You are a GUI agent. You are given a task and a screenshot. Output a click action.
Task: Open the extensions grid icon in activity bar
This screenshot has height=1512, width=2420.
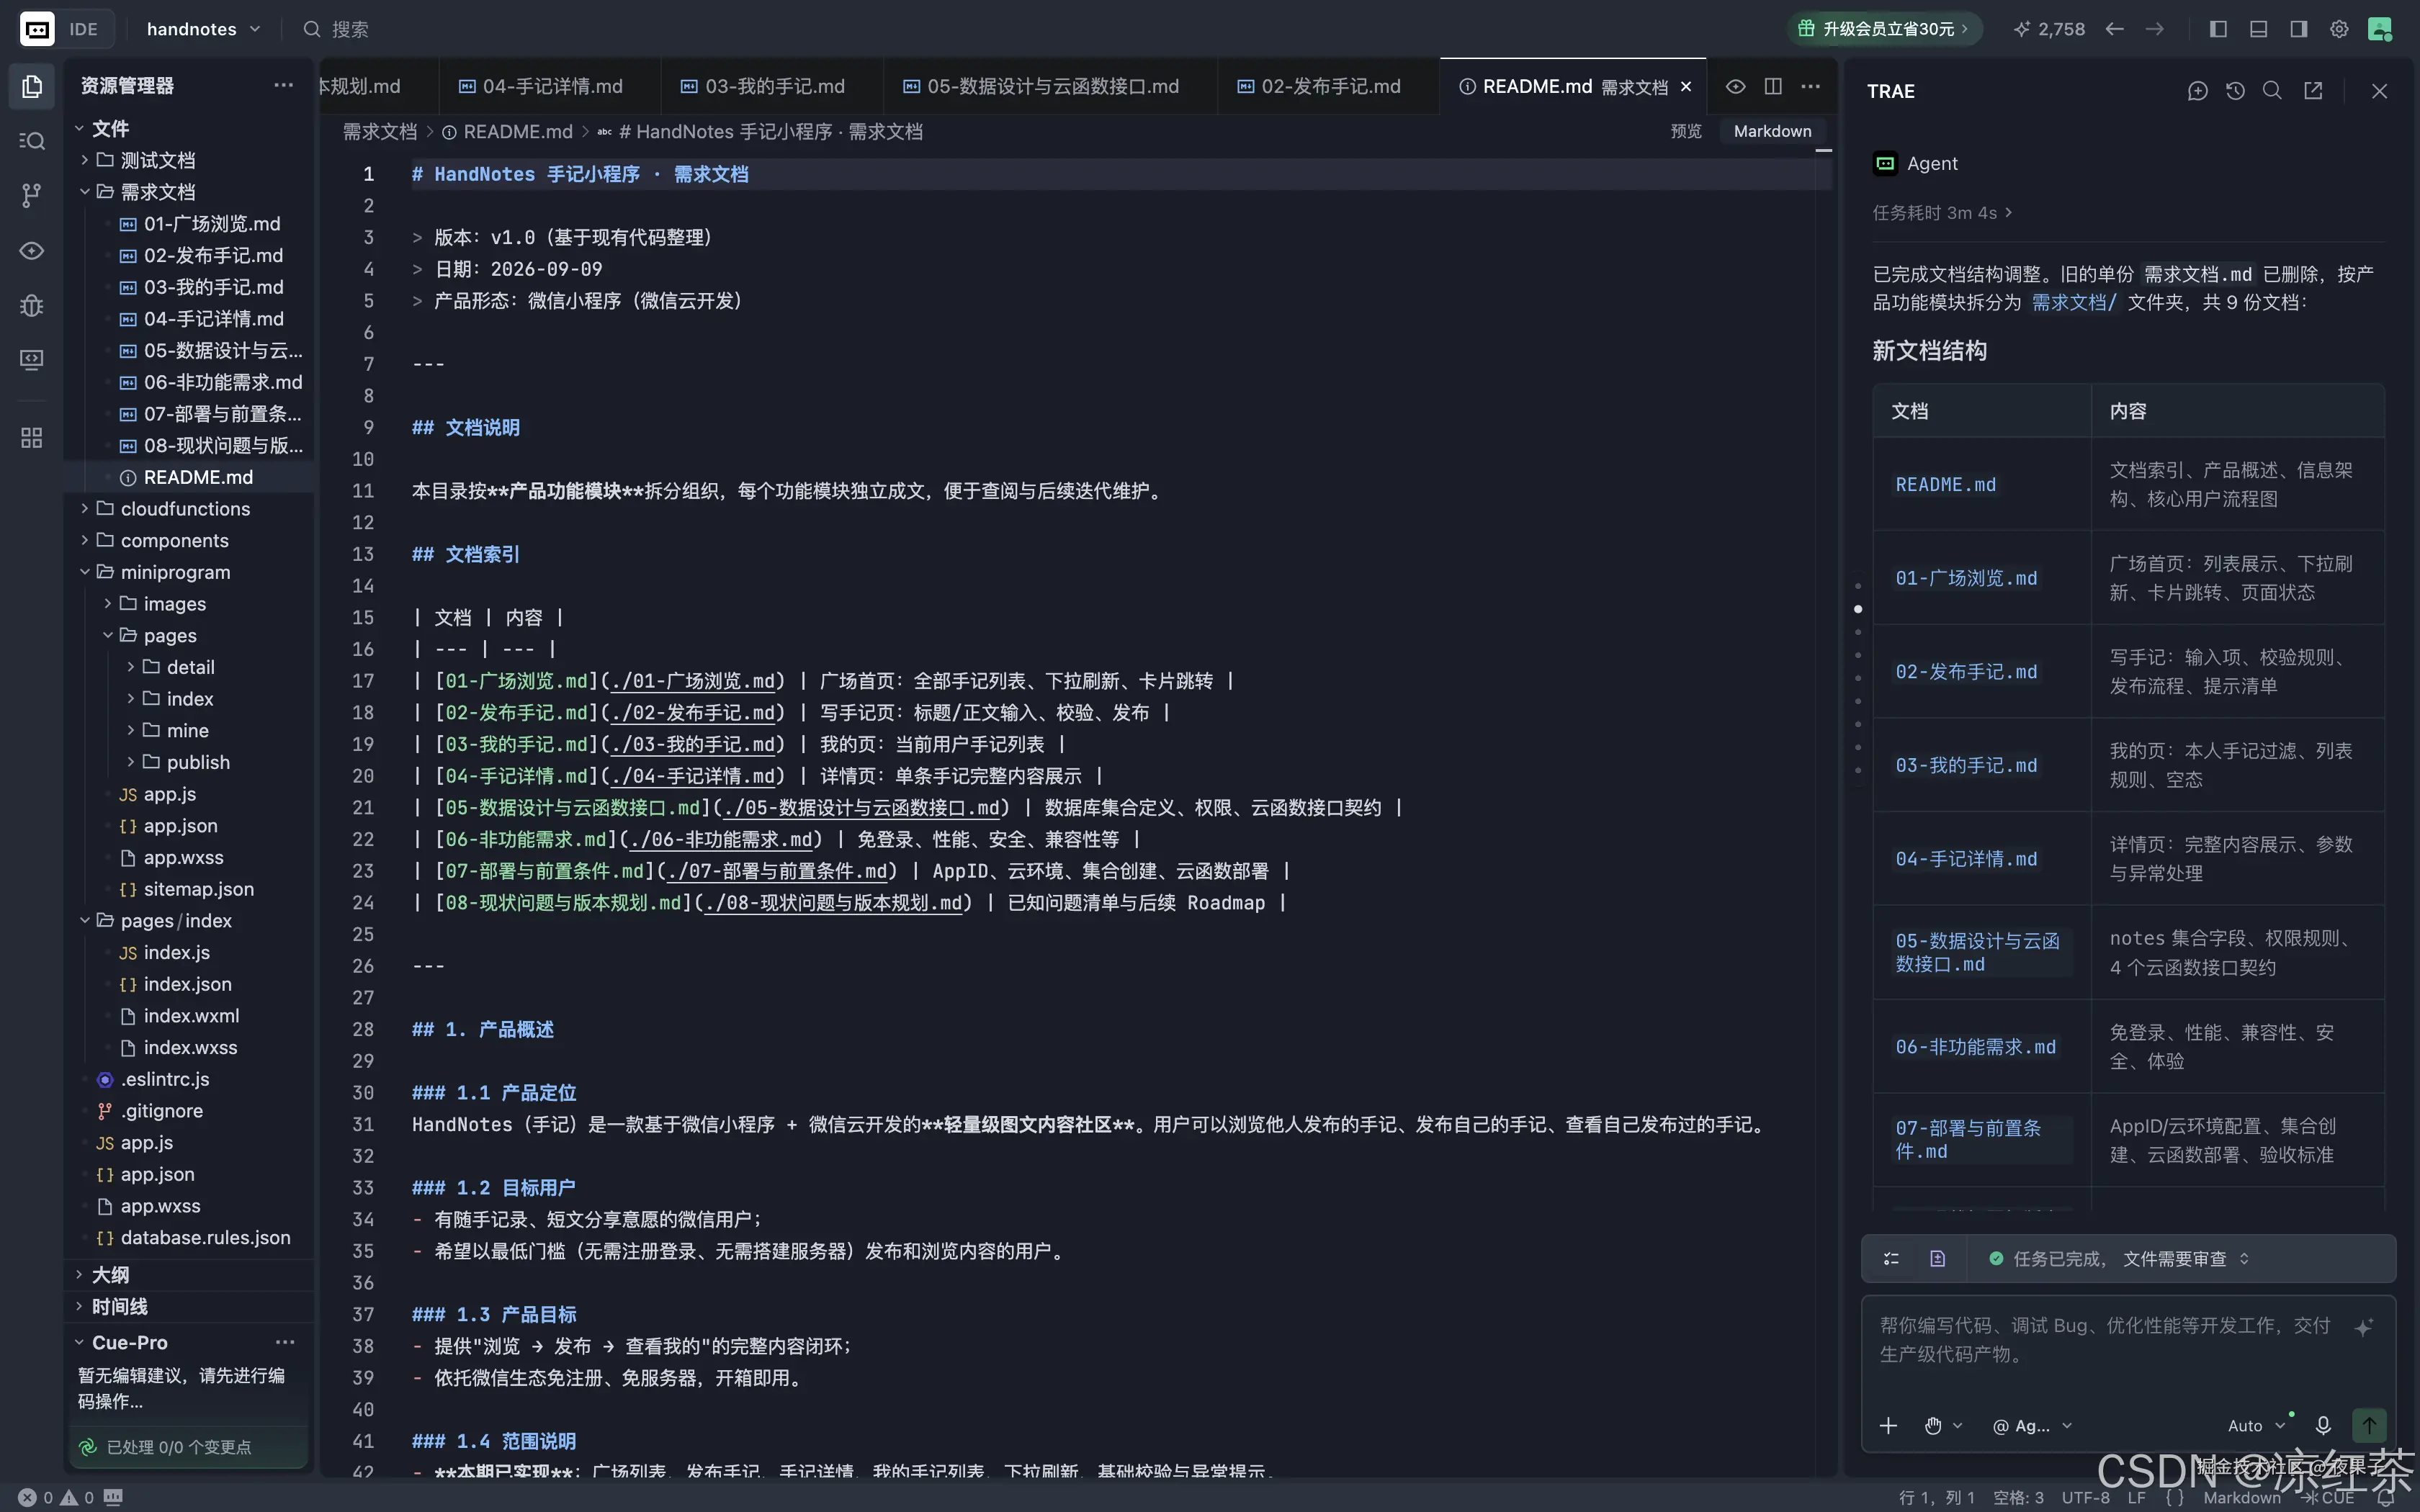32,438
